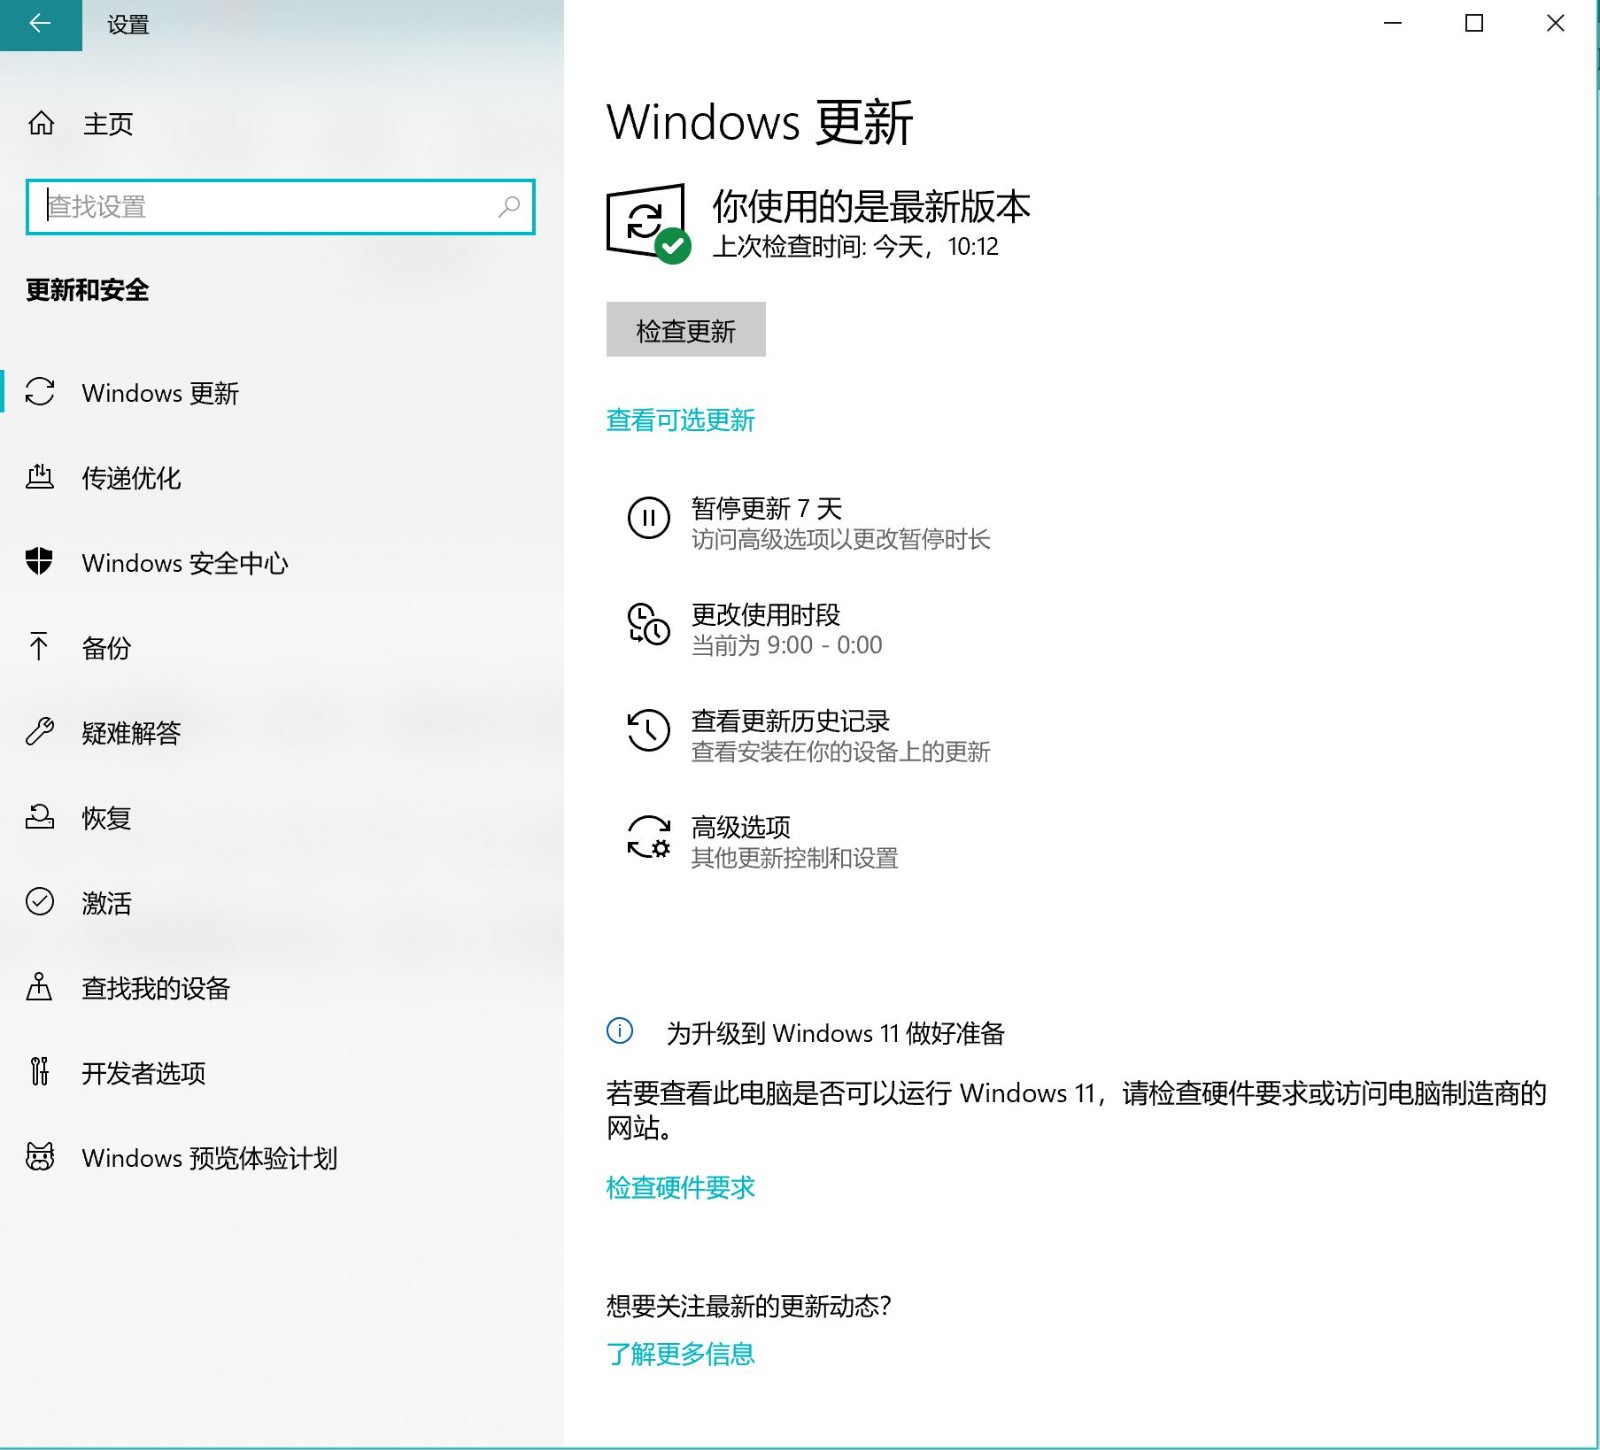
Task: Click the back arrow in Settings
Action: 40,24
